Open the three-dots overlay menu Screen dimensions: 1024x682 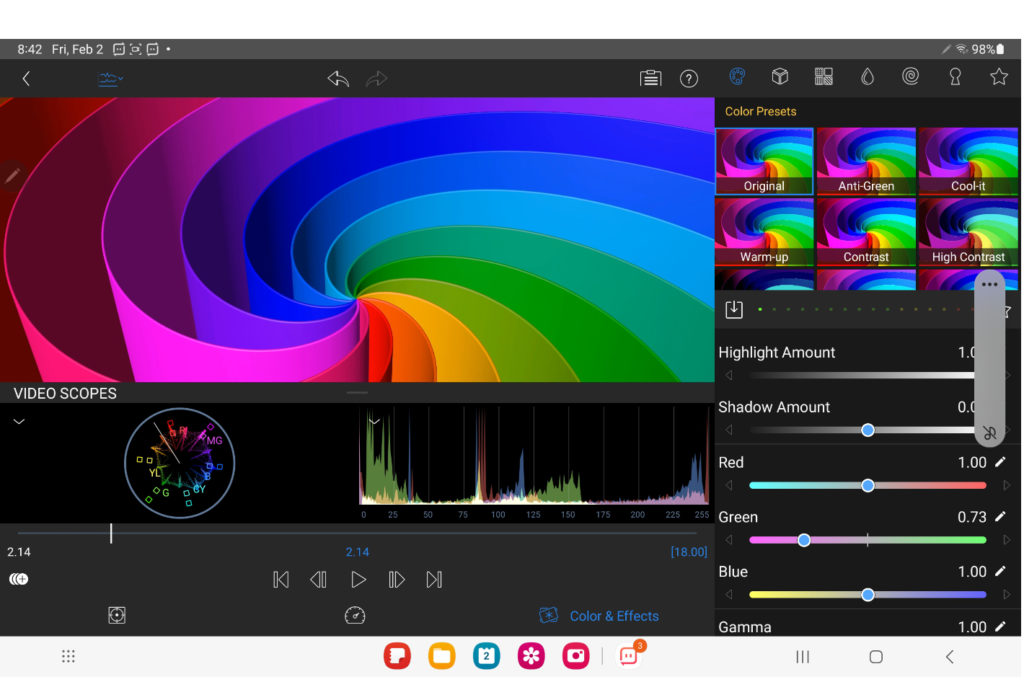coord(989,284)
